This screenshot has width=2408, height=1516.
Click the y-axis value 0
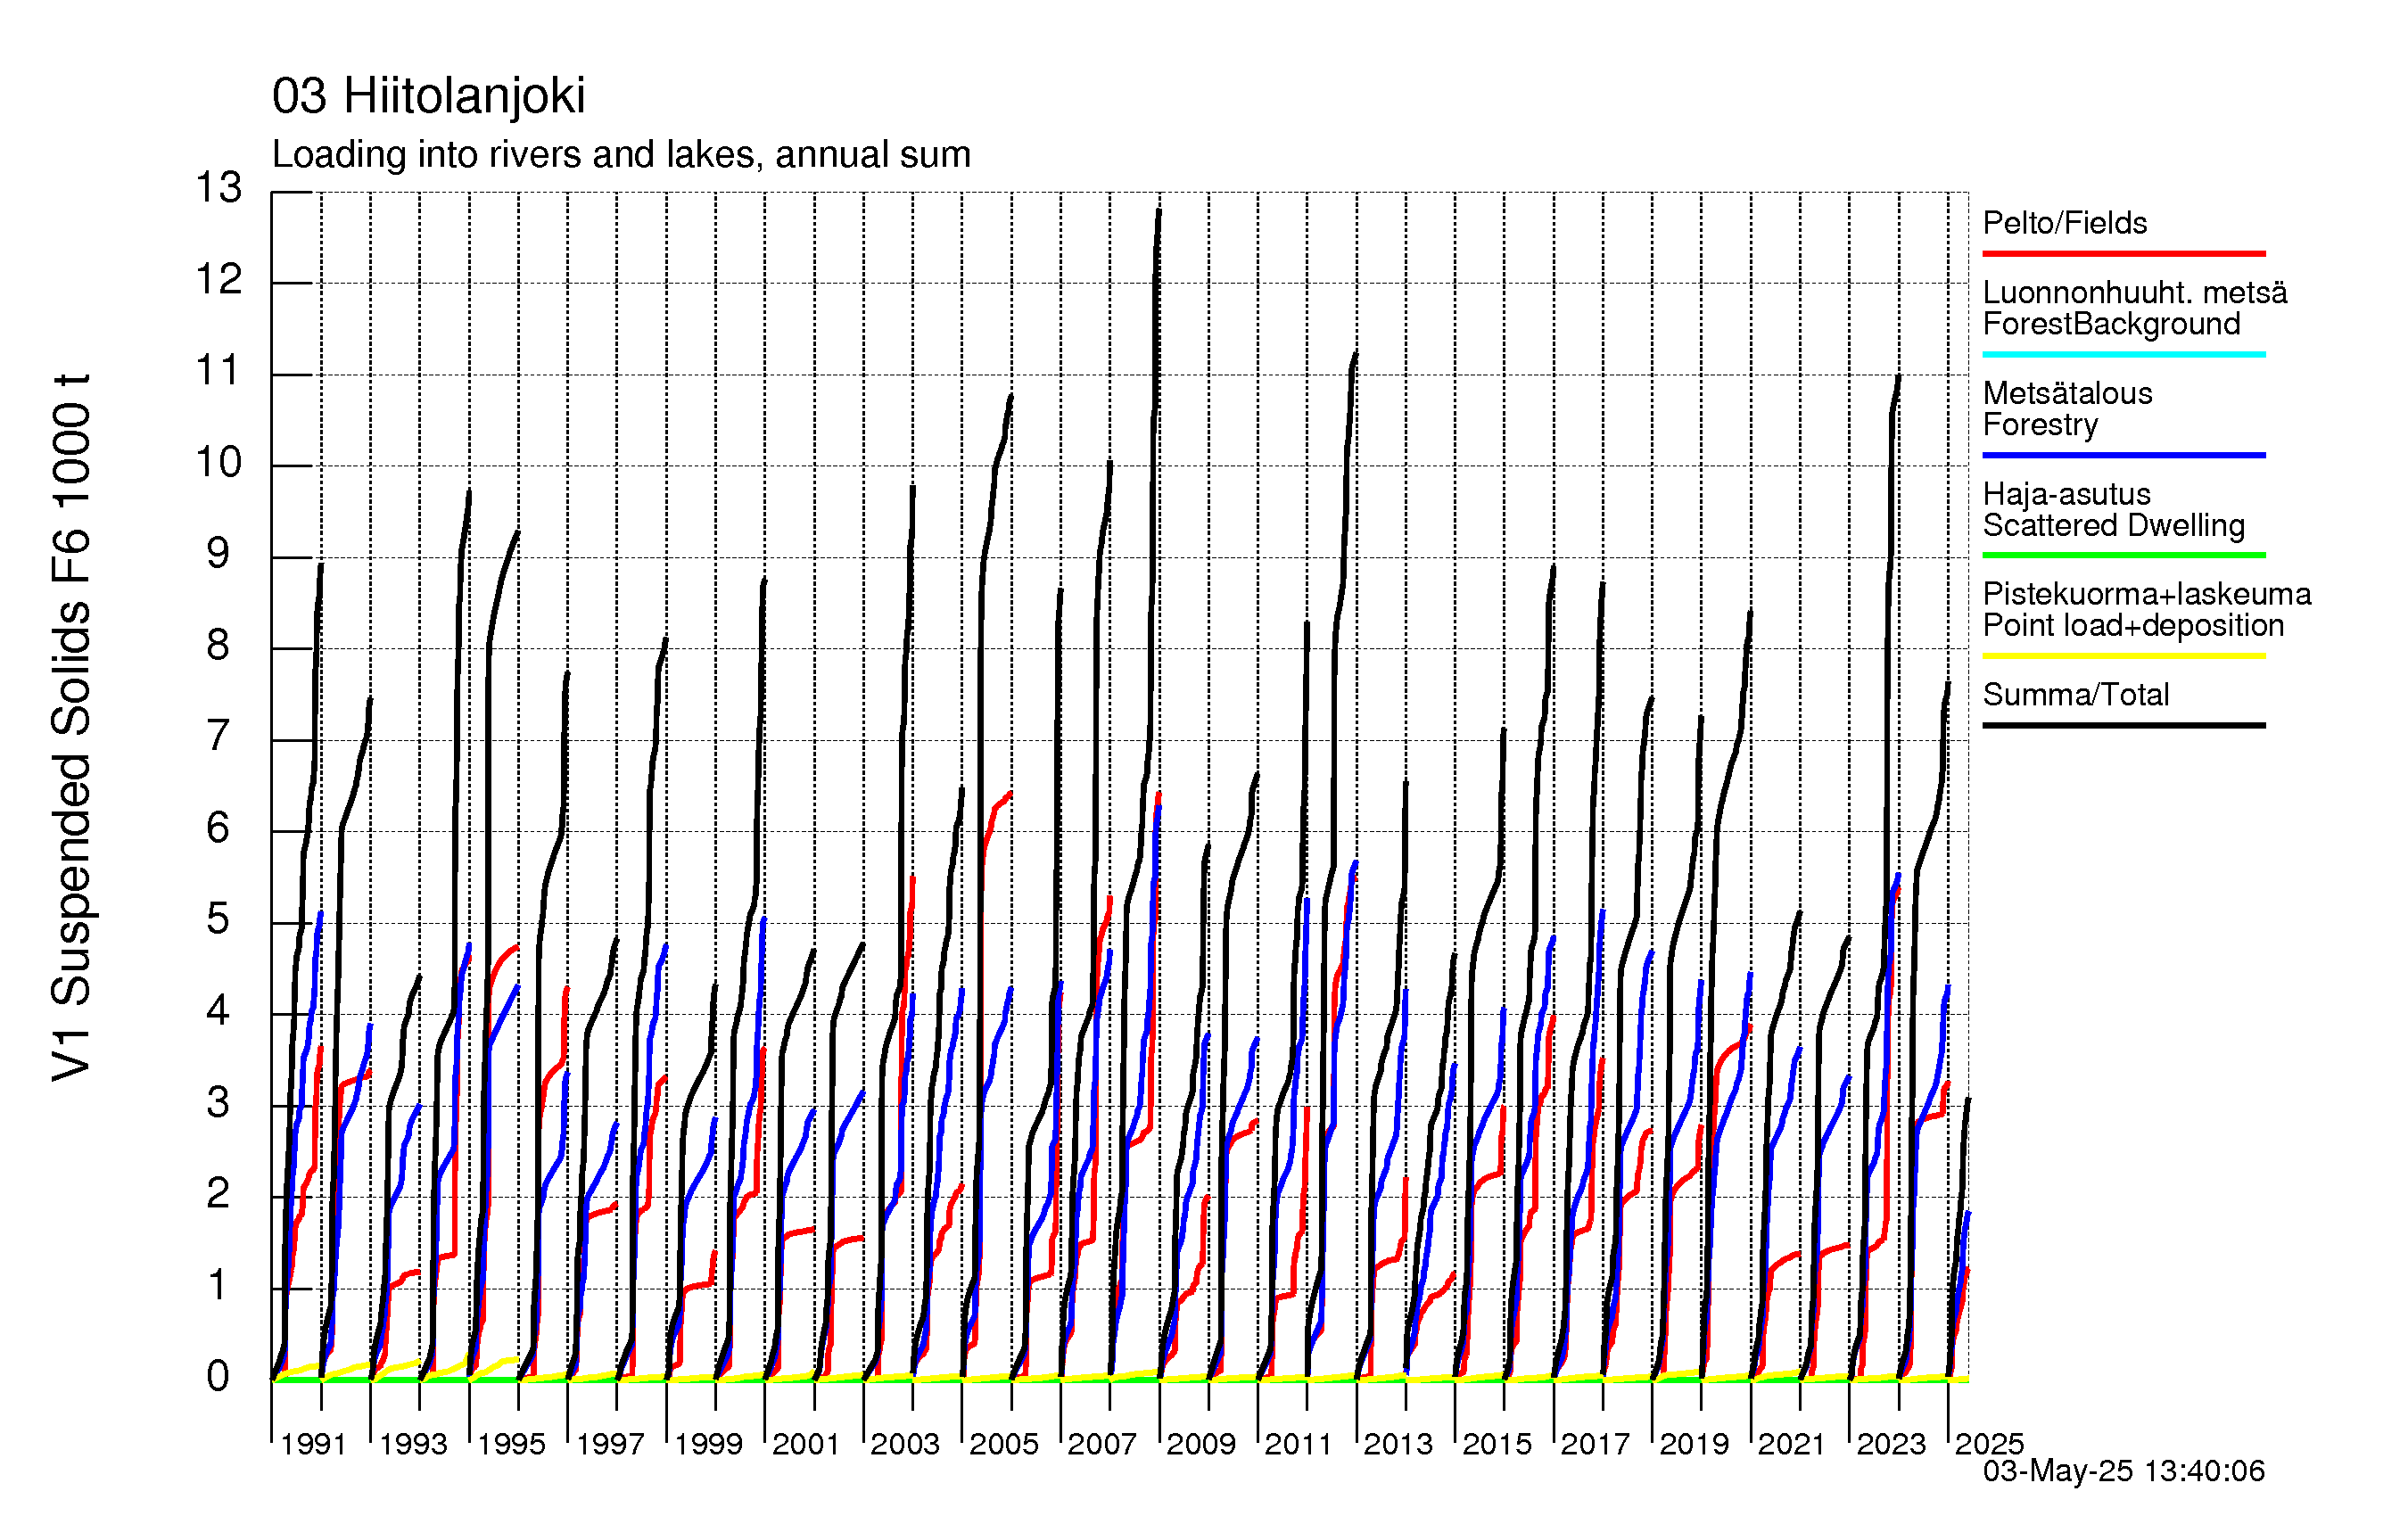(218, 1377)
